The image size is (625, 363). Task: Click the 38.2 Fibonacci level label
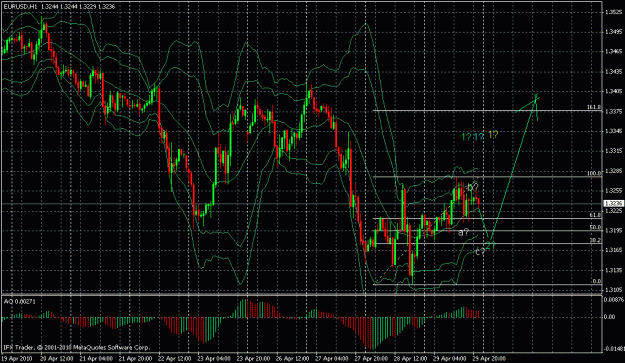[x=596, y=240]
